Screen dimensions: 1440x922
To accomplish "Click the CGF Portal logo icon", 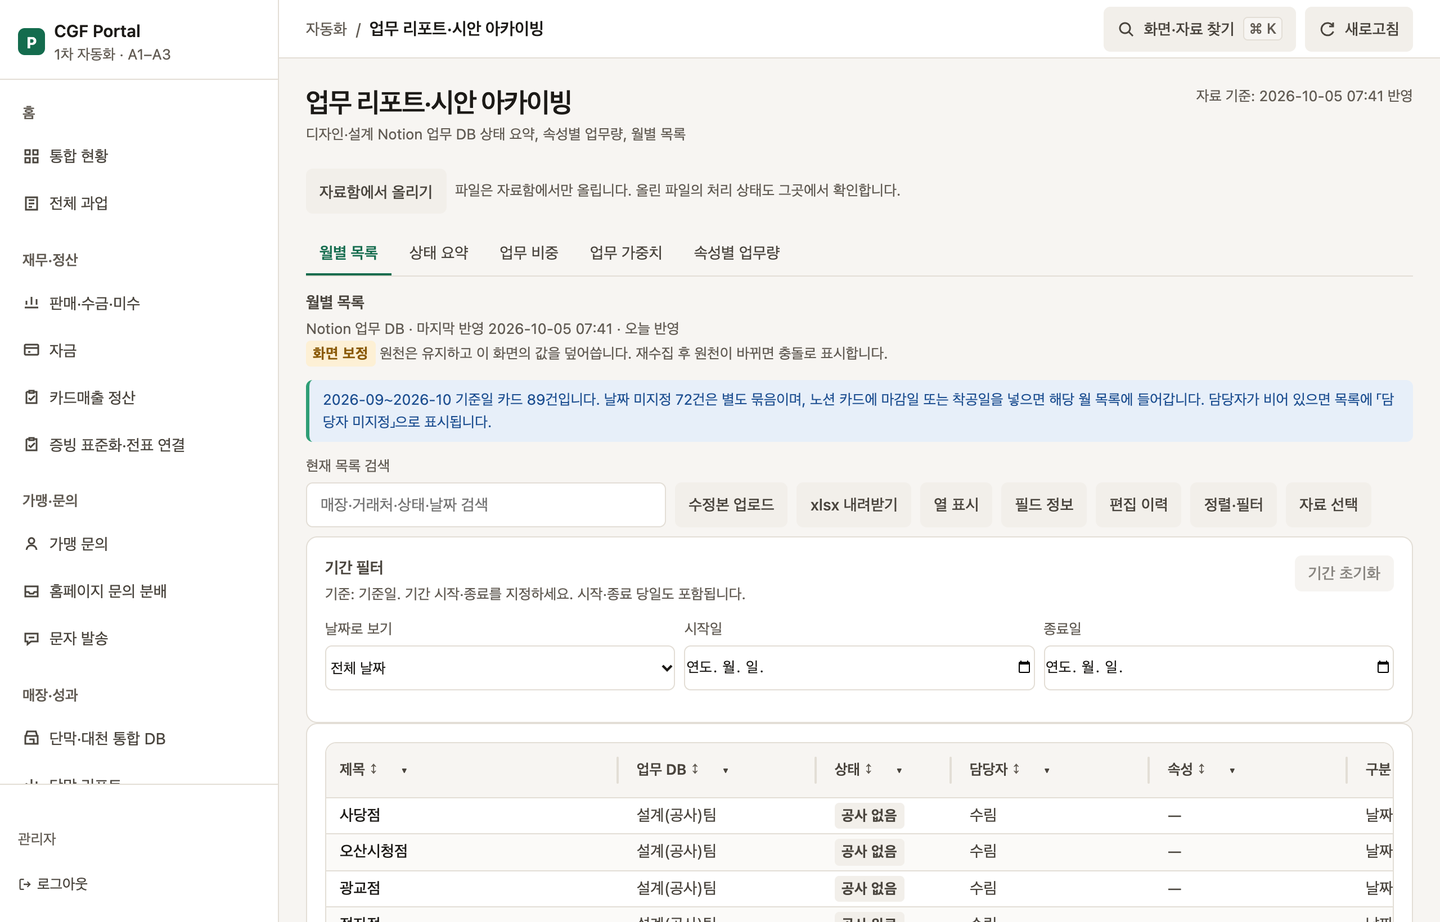I will (x=31, y=42).
